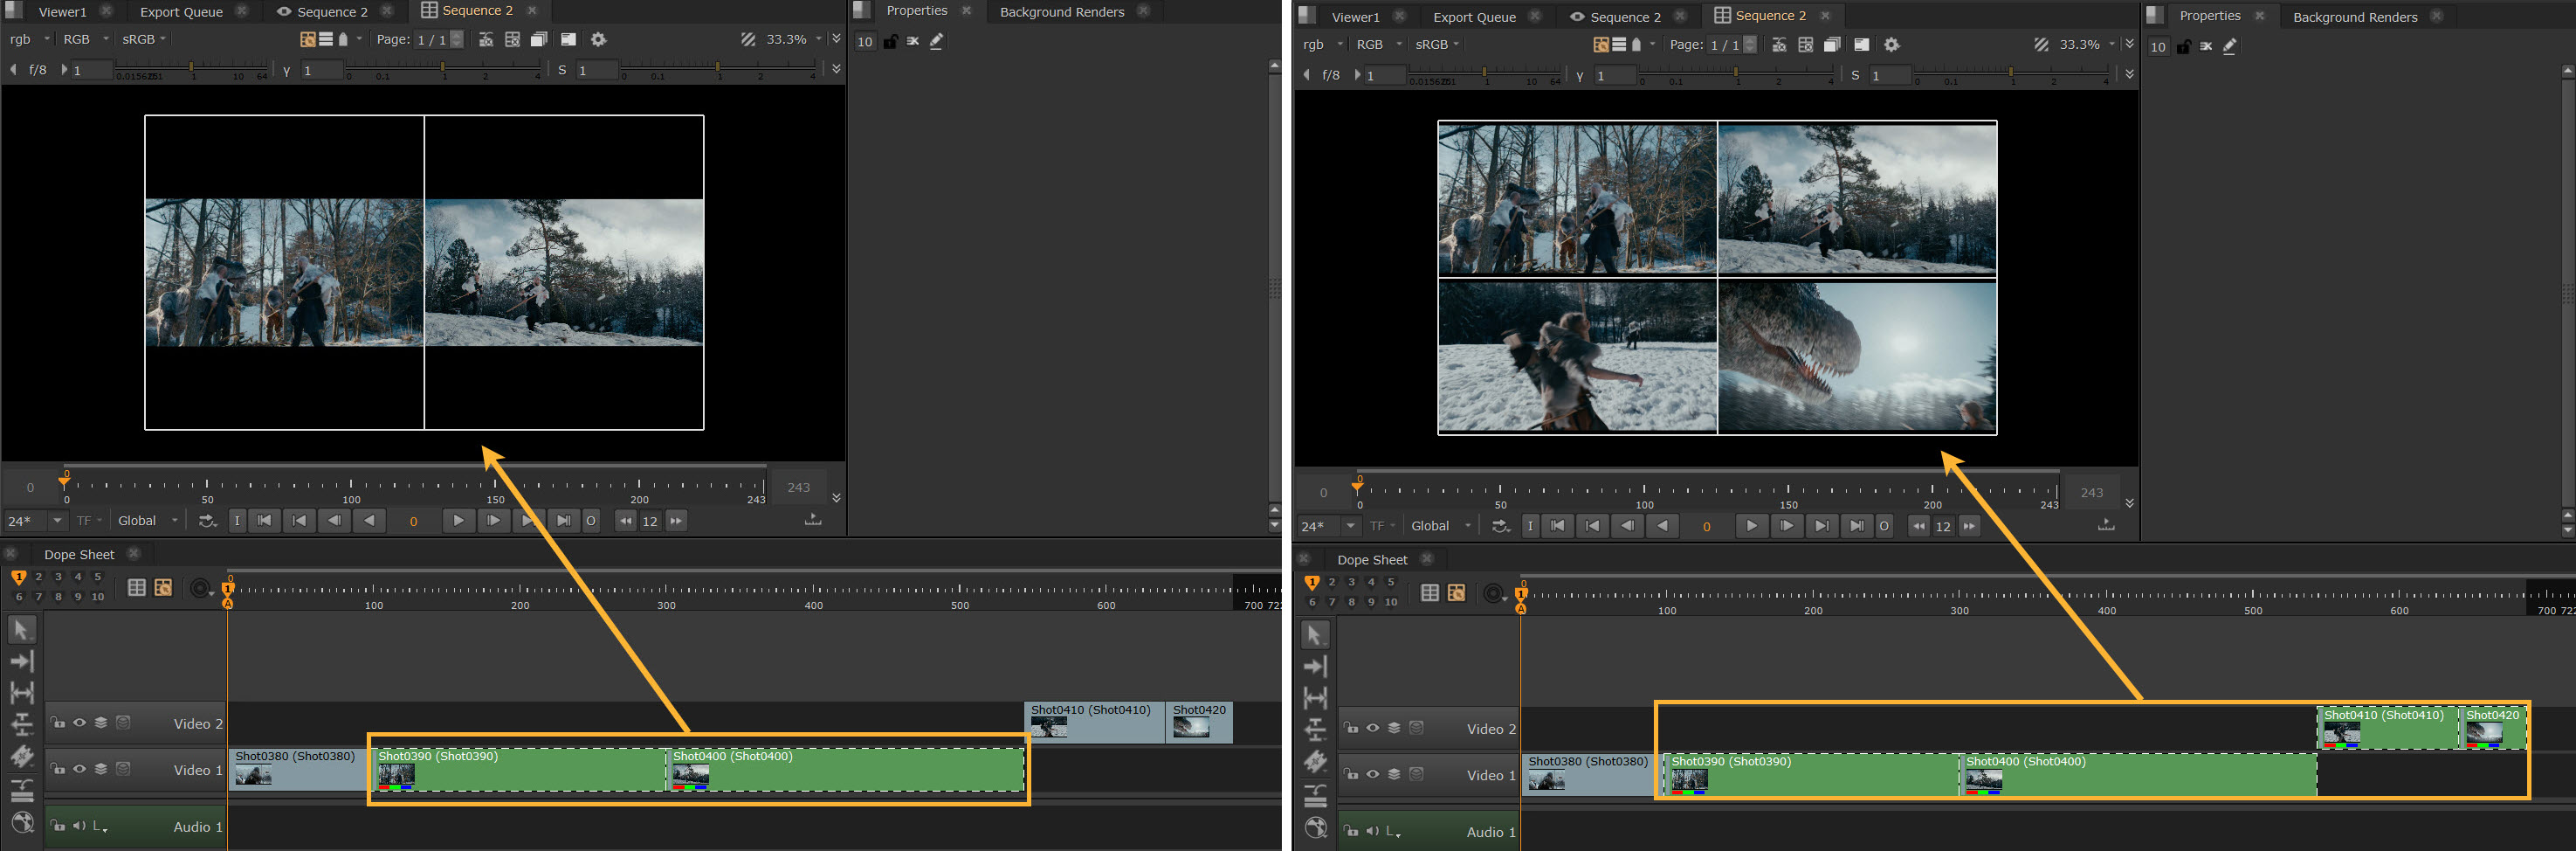Click the saturation slider in right viewer

click(2010, 75)
